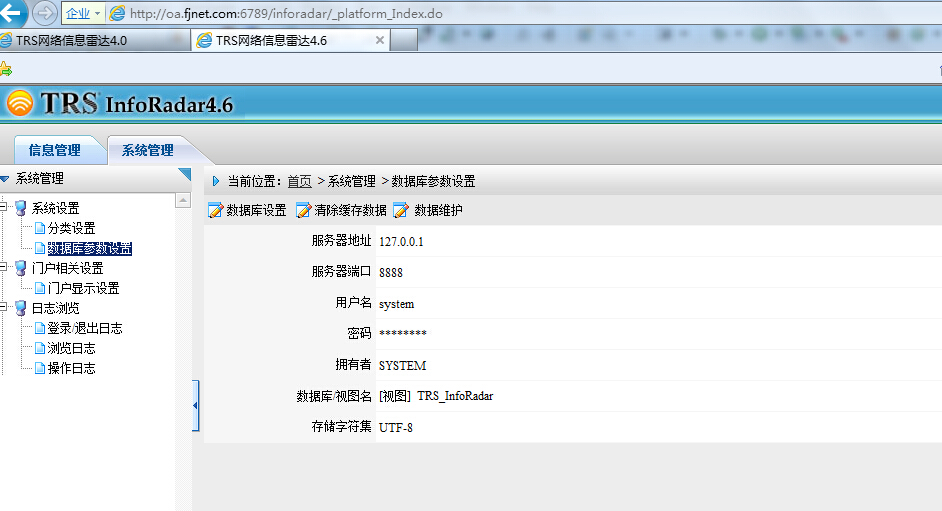Viewport: 942px width, 511px height.
Task: Open a new blank browser tab
Action: pos(404,40)
